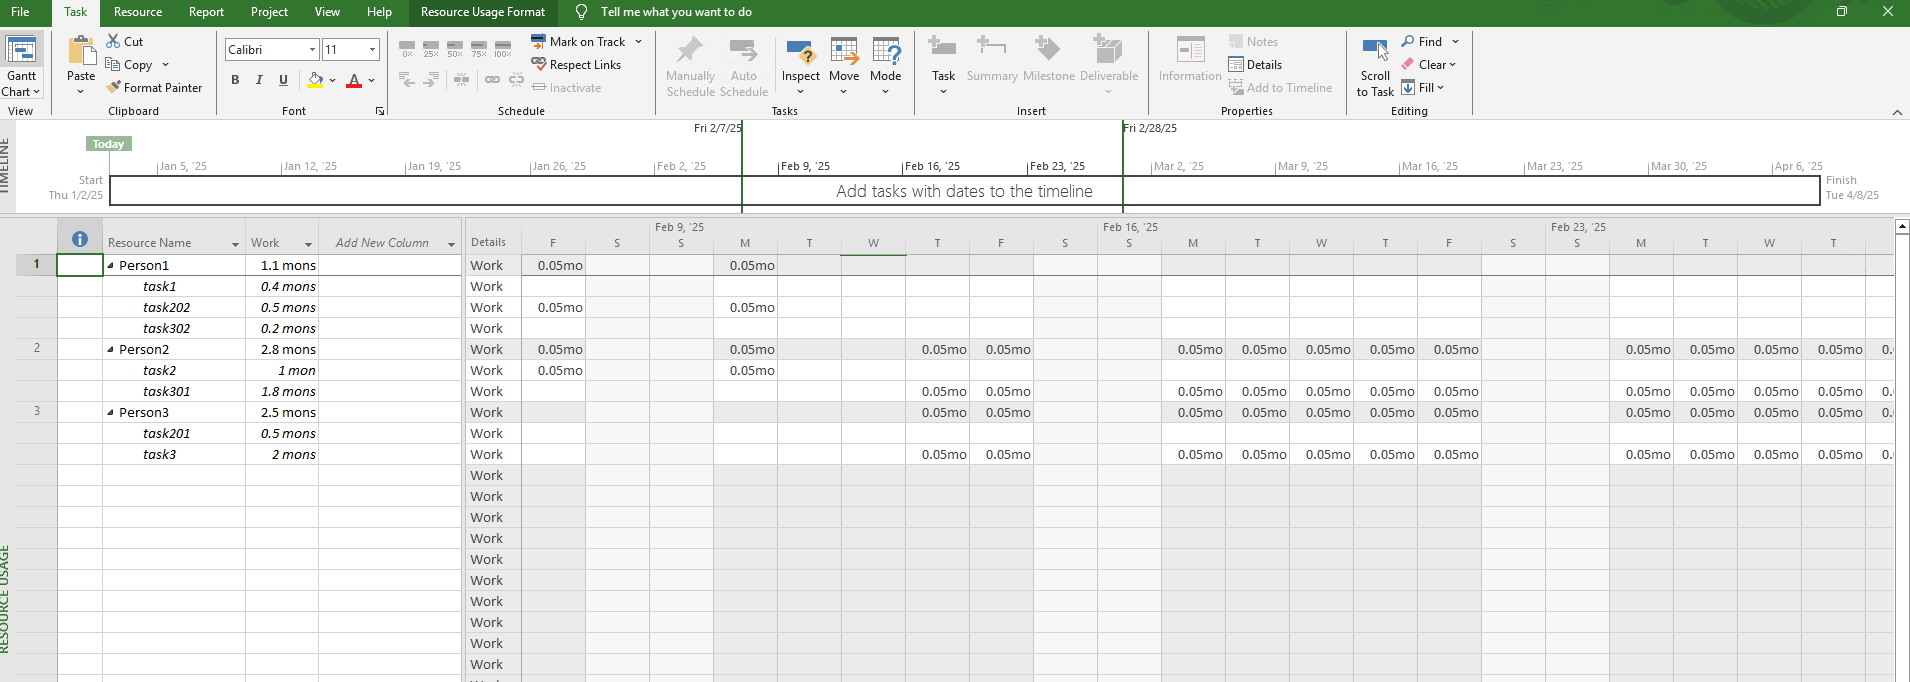Image resolution: width=1910 pixels, height=682 pixels.
Task: Switch to the Resource ribbon tab
Action: click(x=138, y=12)
